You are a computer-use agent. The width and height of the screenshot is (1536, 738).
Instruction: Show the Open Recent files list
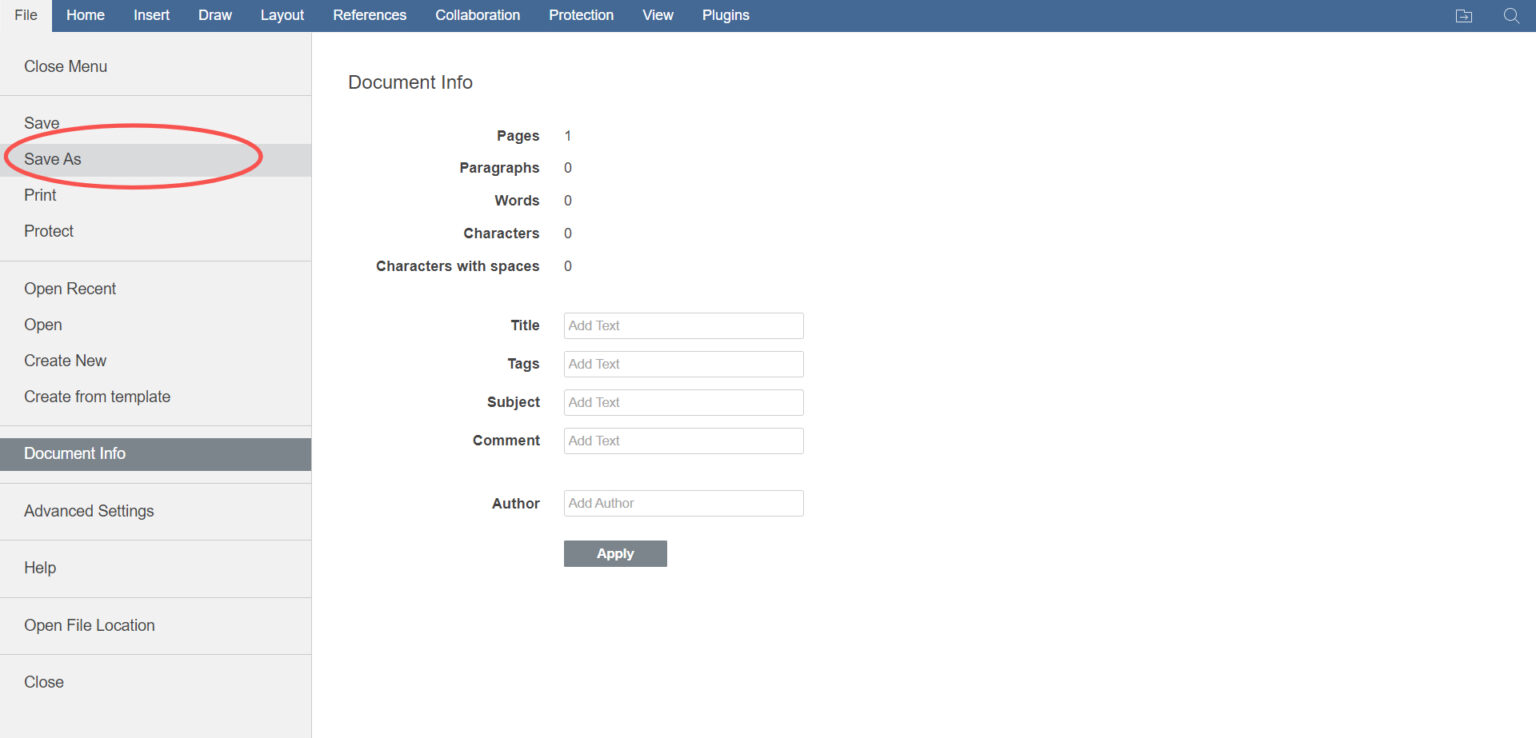point(70,289)
